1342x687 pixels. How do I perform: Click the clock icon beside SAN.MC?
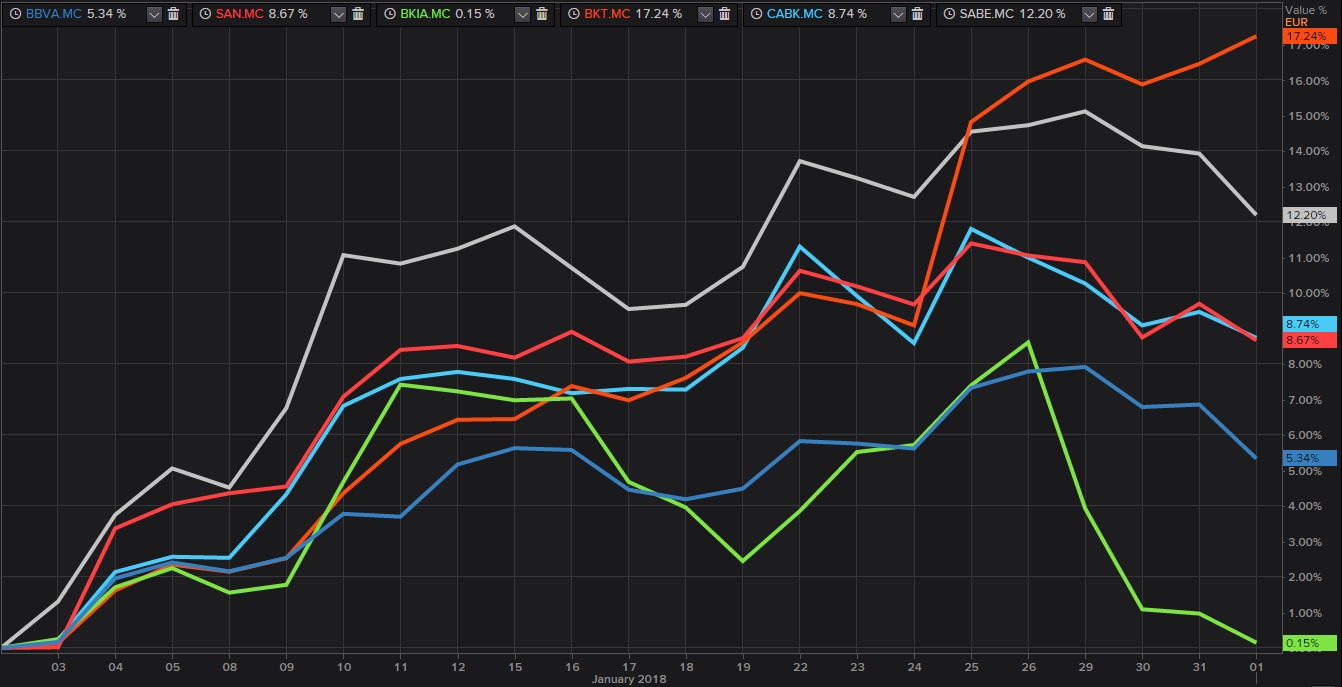tap(203, 14)
